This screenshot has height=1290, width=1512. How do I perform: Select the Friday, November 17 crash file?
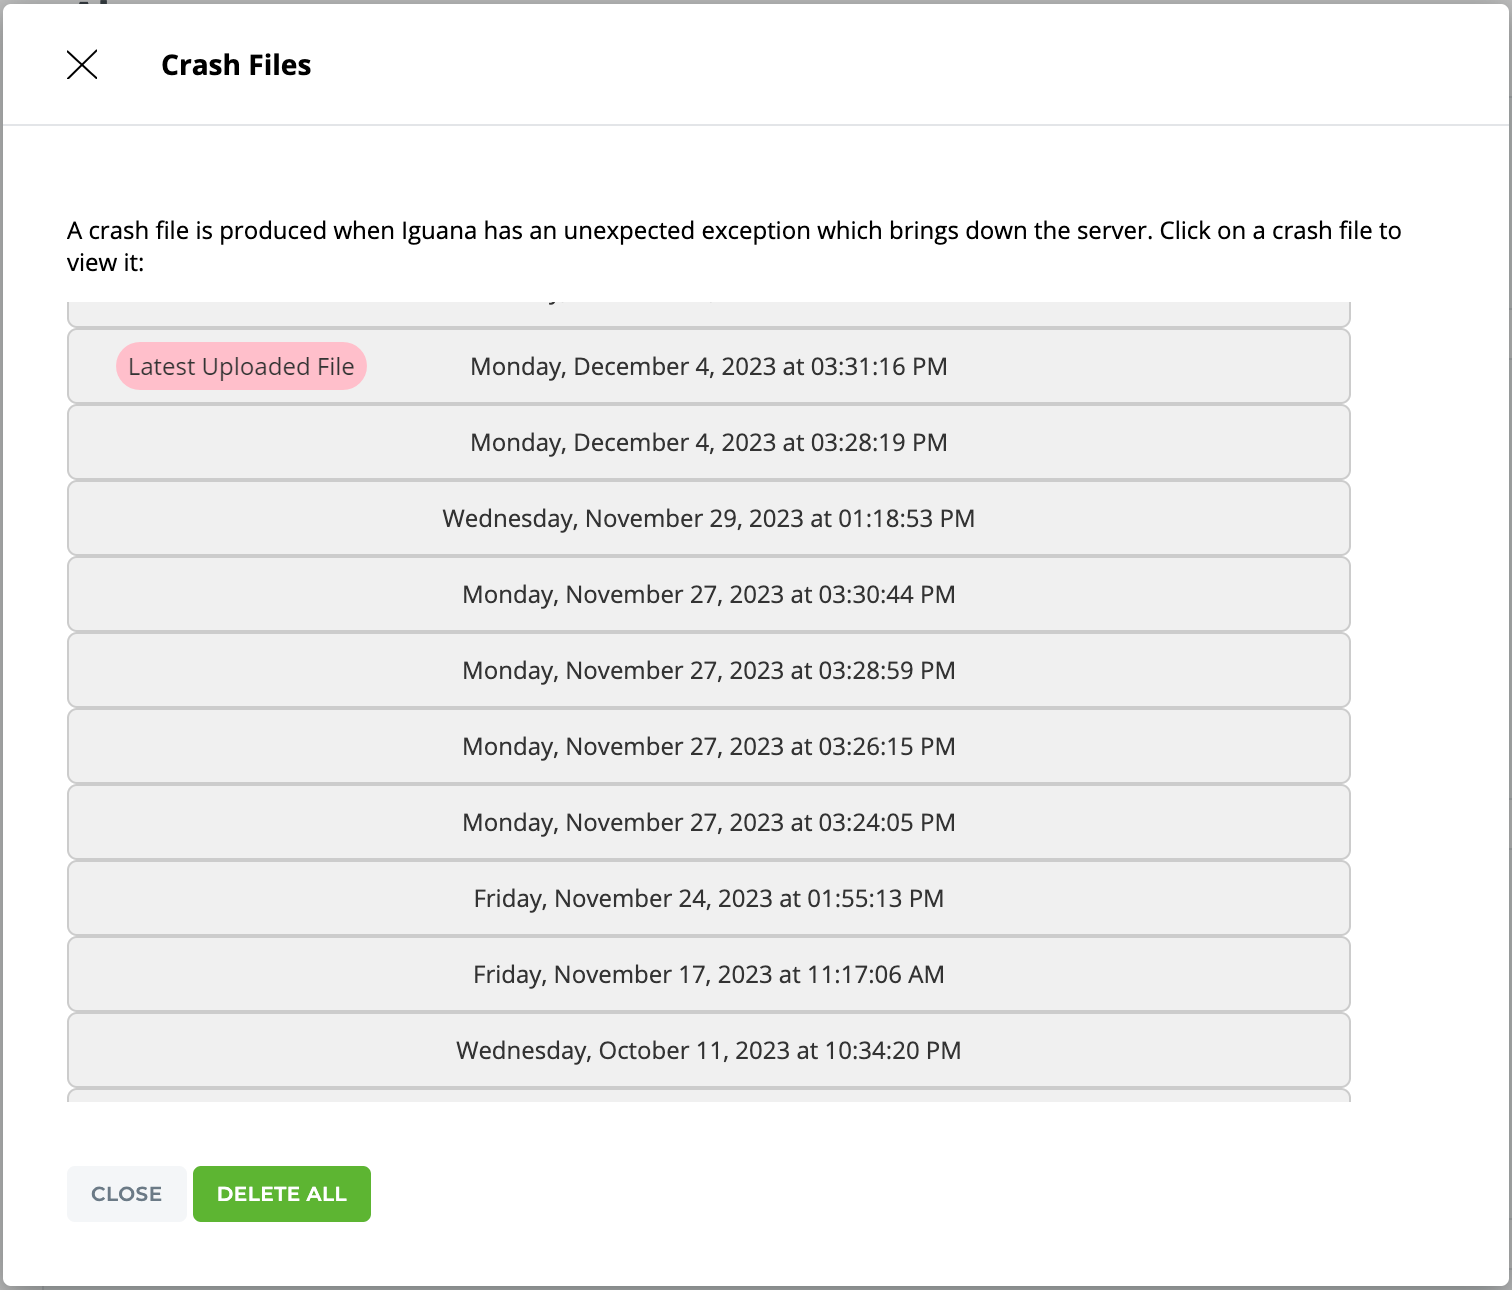[x=708, y=975]
